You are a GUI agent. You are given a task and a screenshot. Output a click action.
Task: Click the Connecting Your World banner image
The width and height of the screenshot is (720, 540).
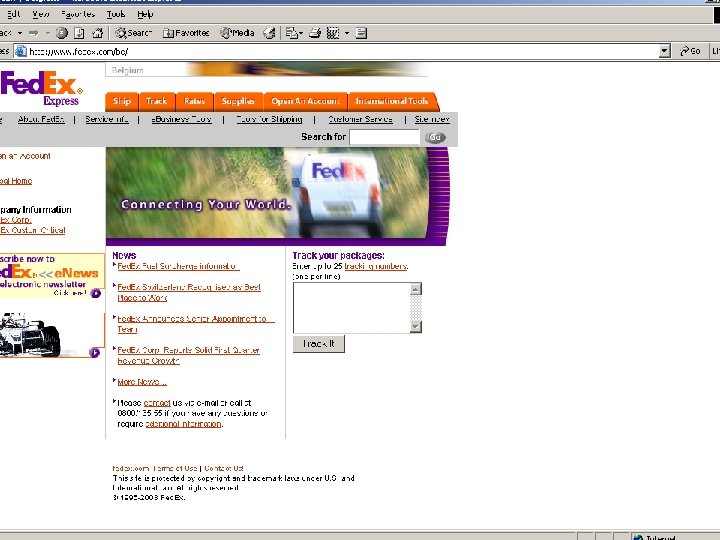coord(277,196)
